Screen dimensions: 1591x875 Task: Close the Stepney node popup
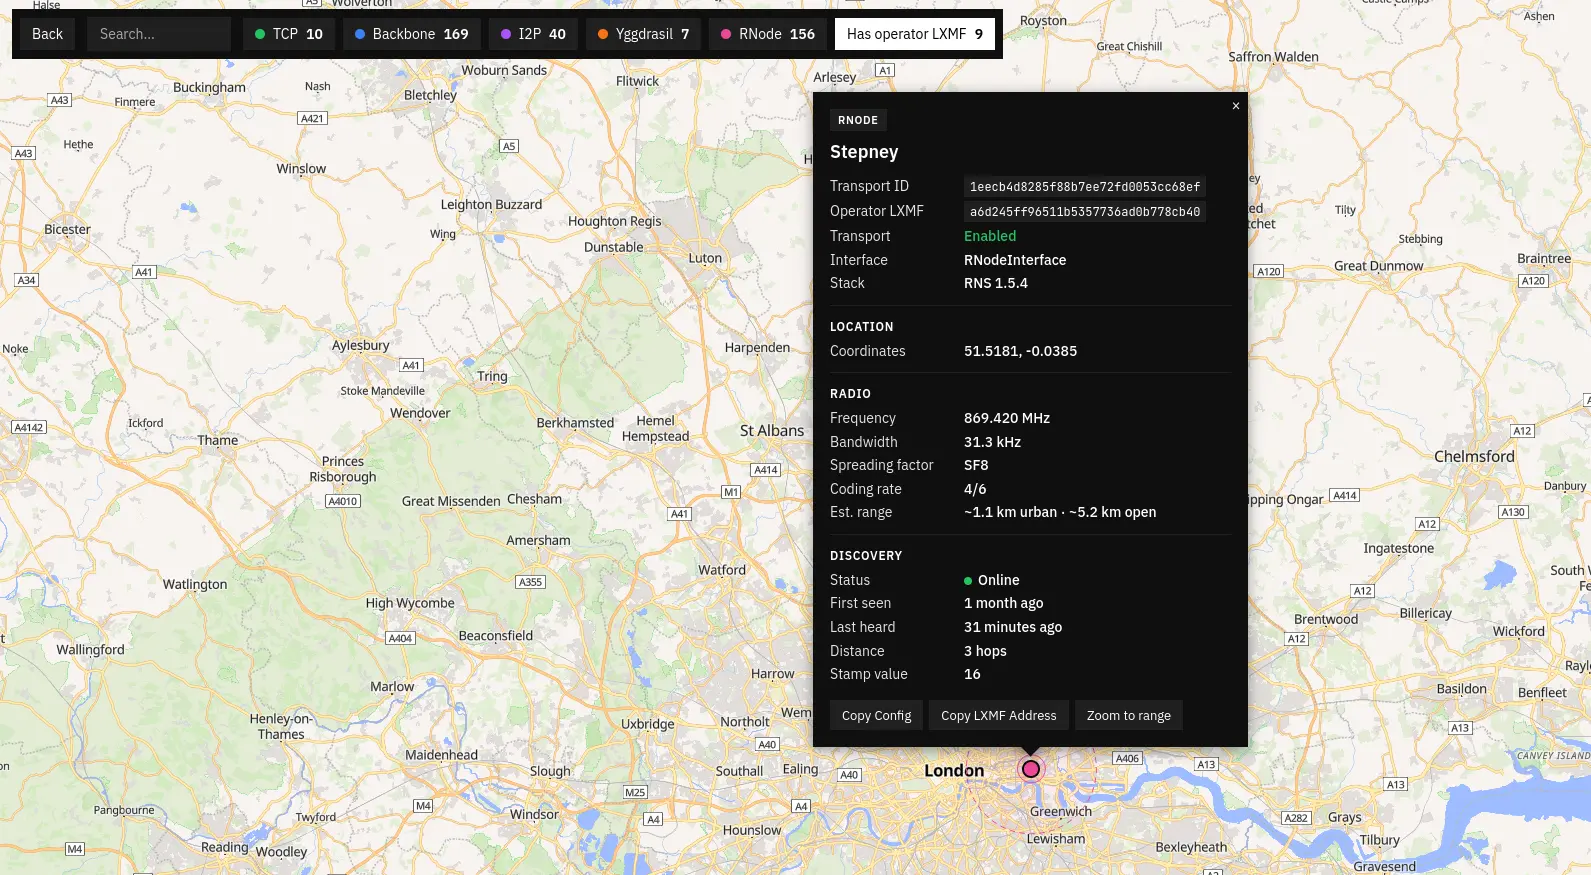tap(1236, 105)
